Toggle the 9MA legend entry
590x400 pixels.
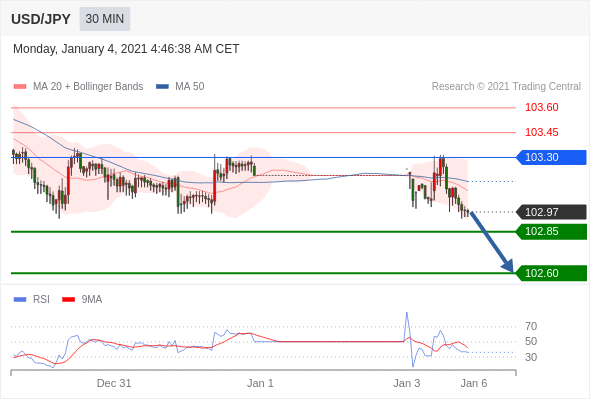pyautogui.click(x=82, y=300)
